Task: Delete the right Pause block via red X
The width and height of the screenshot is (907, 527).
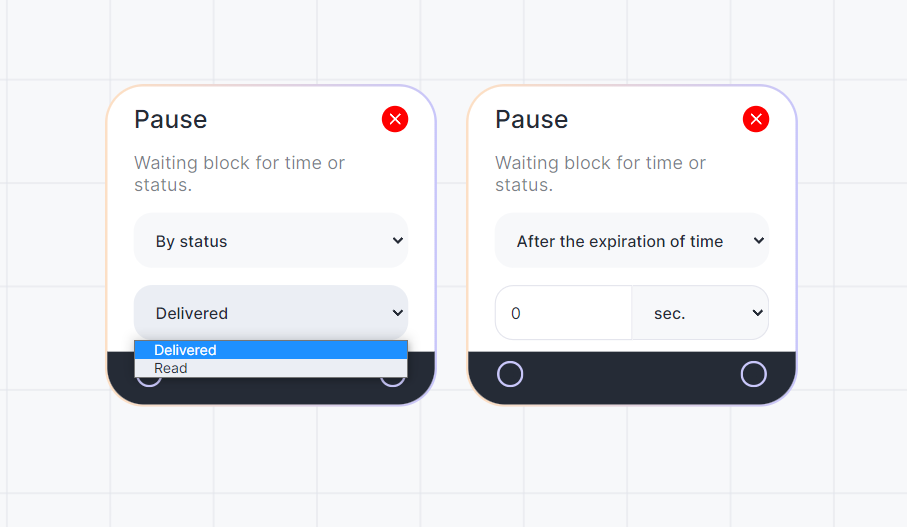Action: (756, 120)
